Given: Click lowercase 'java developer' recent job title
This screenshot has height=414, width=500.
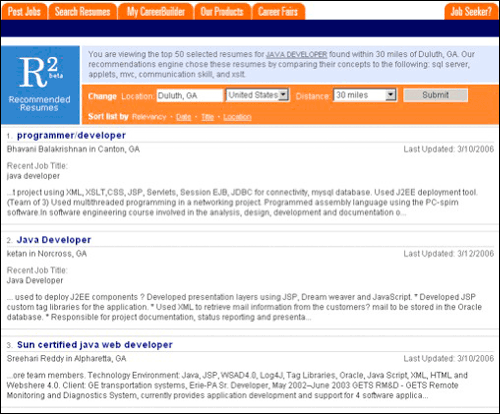Looking at the screenshot, I should [x=33, y=176].
